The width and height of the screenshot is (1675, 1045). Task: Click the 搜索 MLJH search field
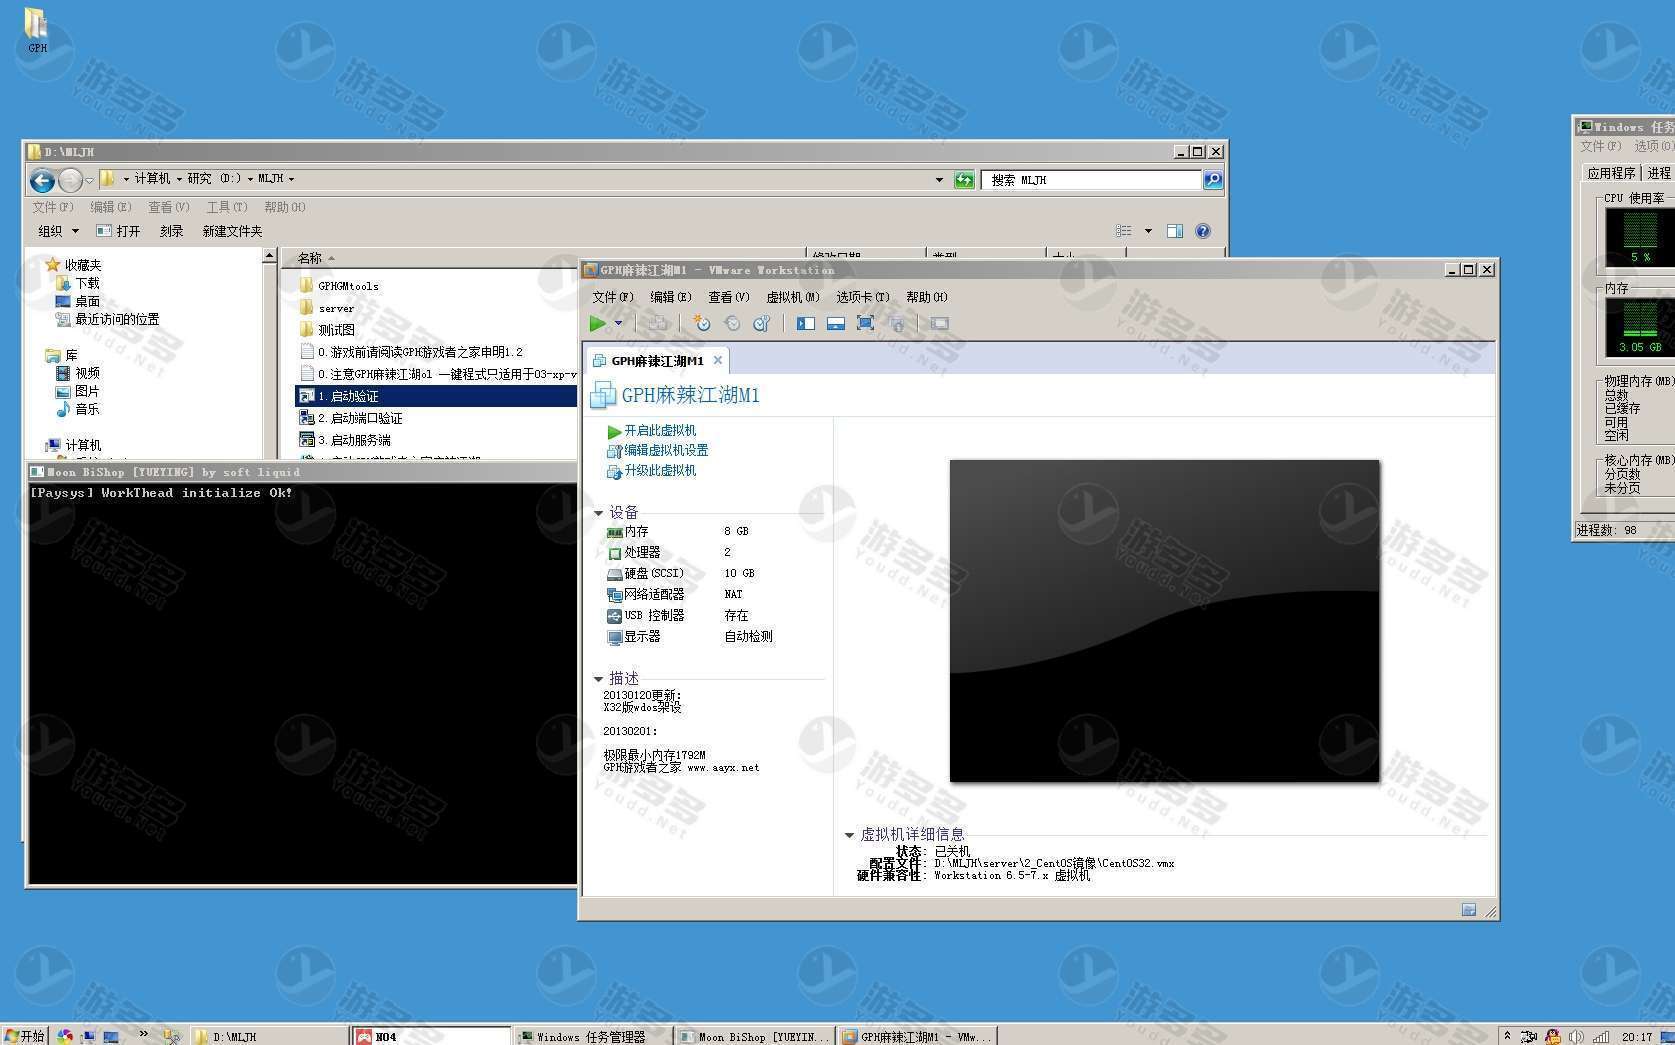point(1090,180)
